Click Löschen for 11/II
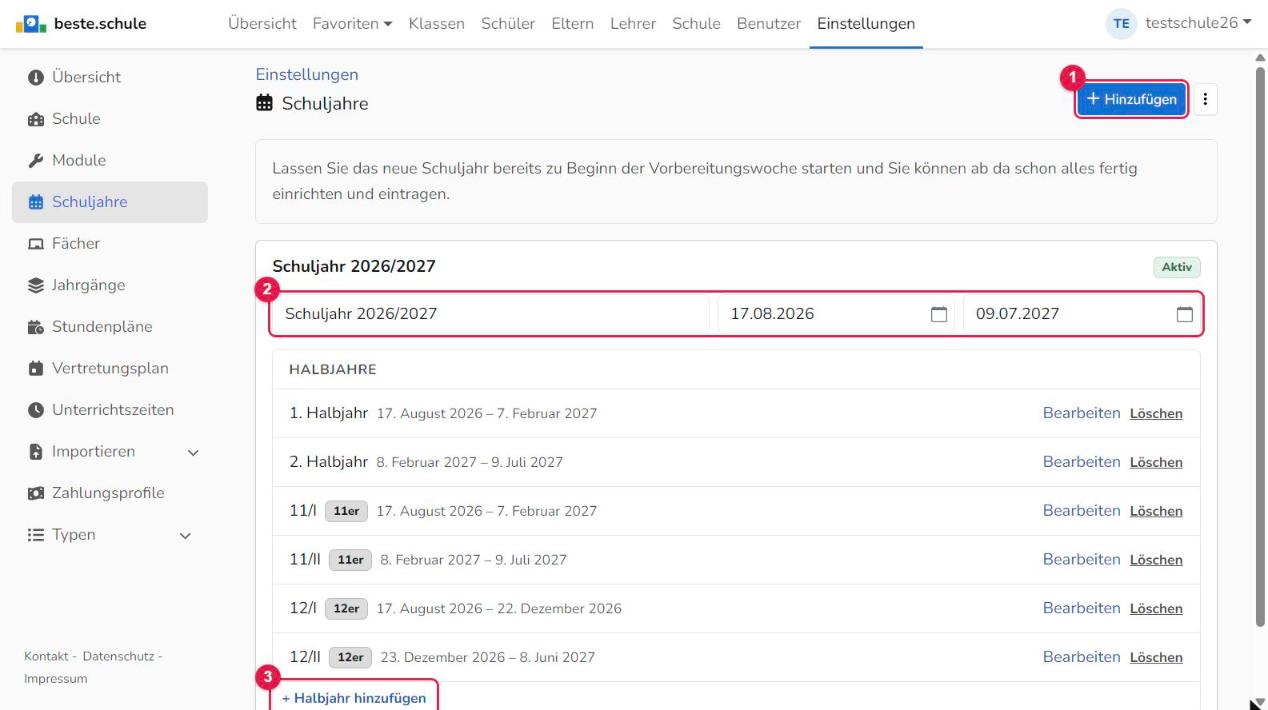The height and width of the screenshot is (710, 1268). [x=1156, y=560]
